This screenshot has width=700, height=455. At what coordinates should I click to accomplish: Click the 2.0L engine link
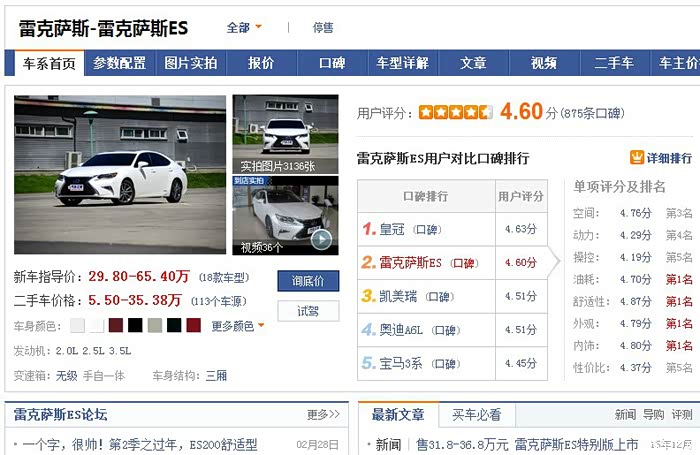click(x=67, y=351)
